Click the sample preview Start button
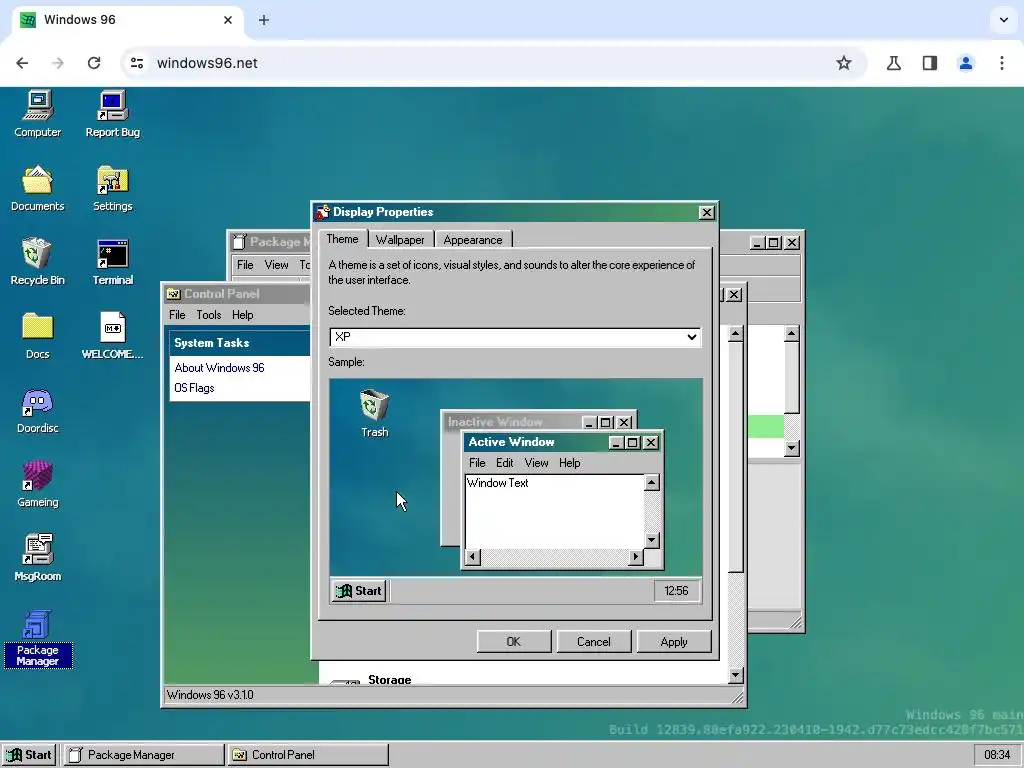Screen dimensions: 1024x768 [x=359, y=591]
